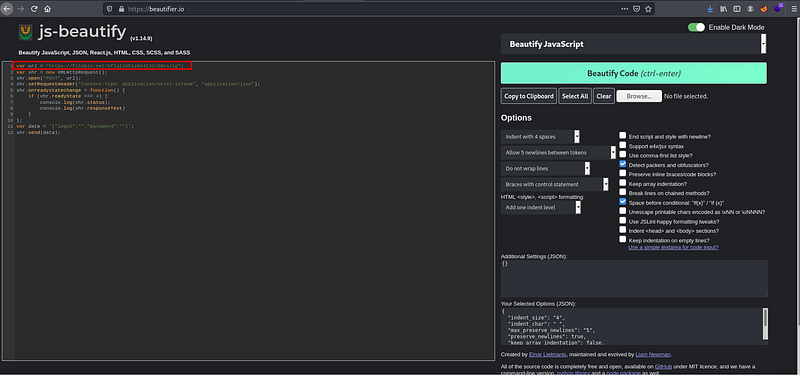The width and height of the screenshot is (800, 376).
Task: Click the Select All button
Action: [x=575, y=96]
